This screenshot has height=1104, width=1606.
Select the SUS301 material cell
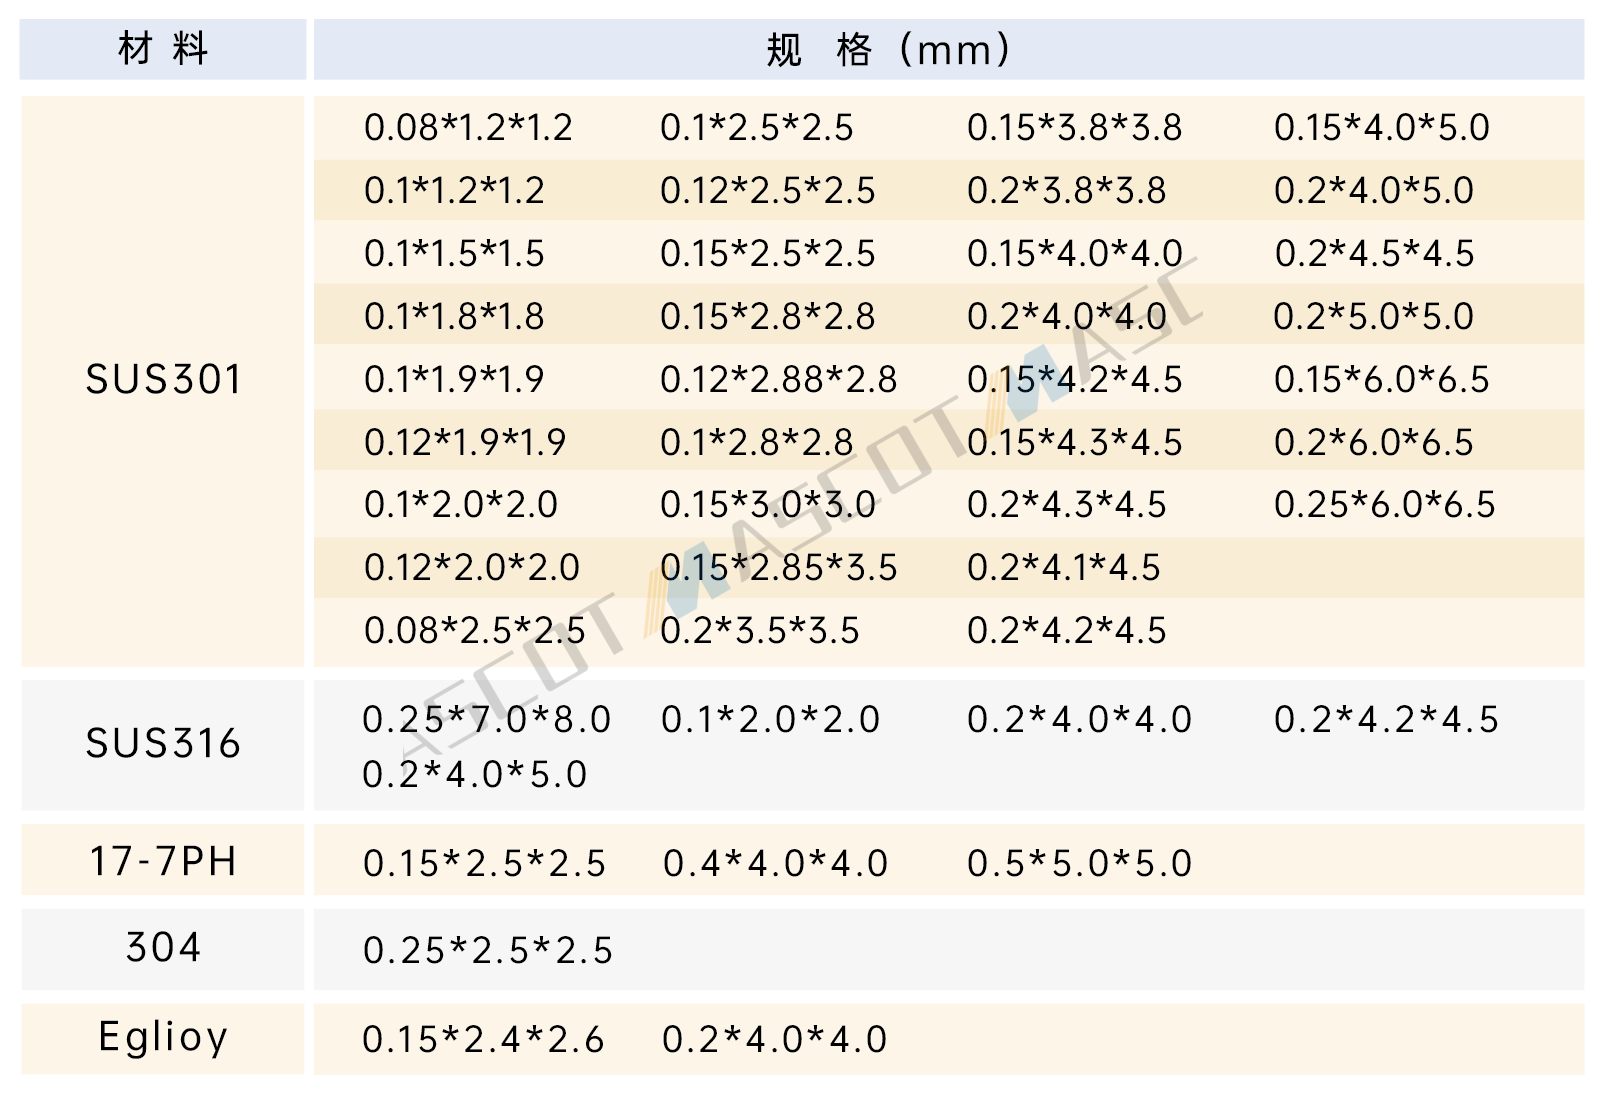click(163, 380)
